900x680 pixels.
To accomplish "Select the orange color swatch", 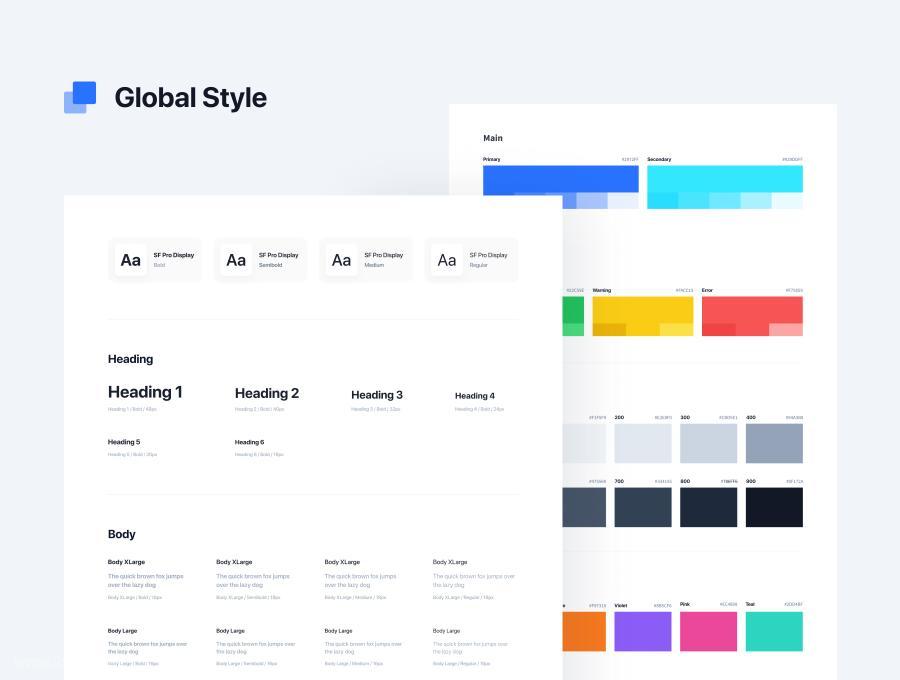I will pos(584,631).
